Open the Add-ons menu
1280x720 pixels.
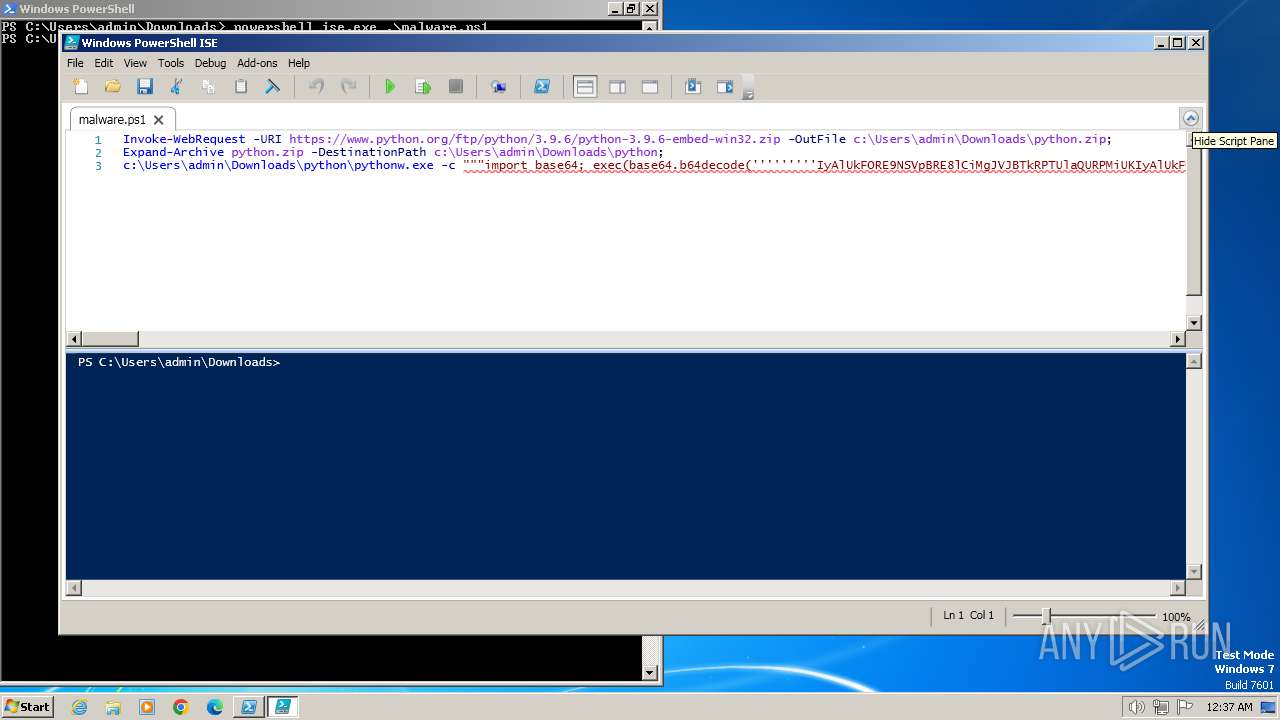(257, 63)
